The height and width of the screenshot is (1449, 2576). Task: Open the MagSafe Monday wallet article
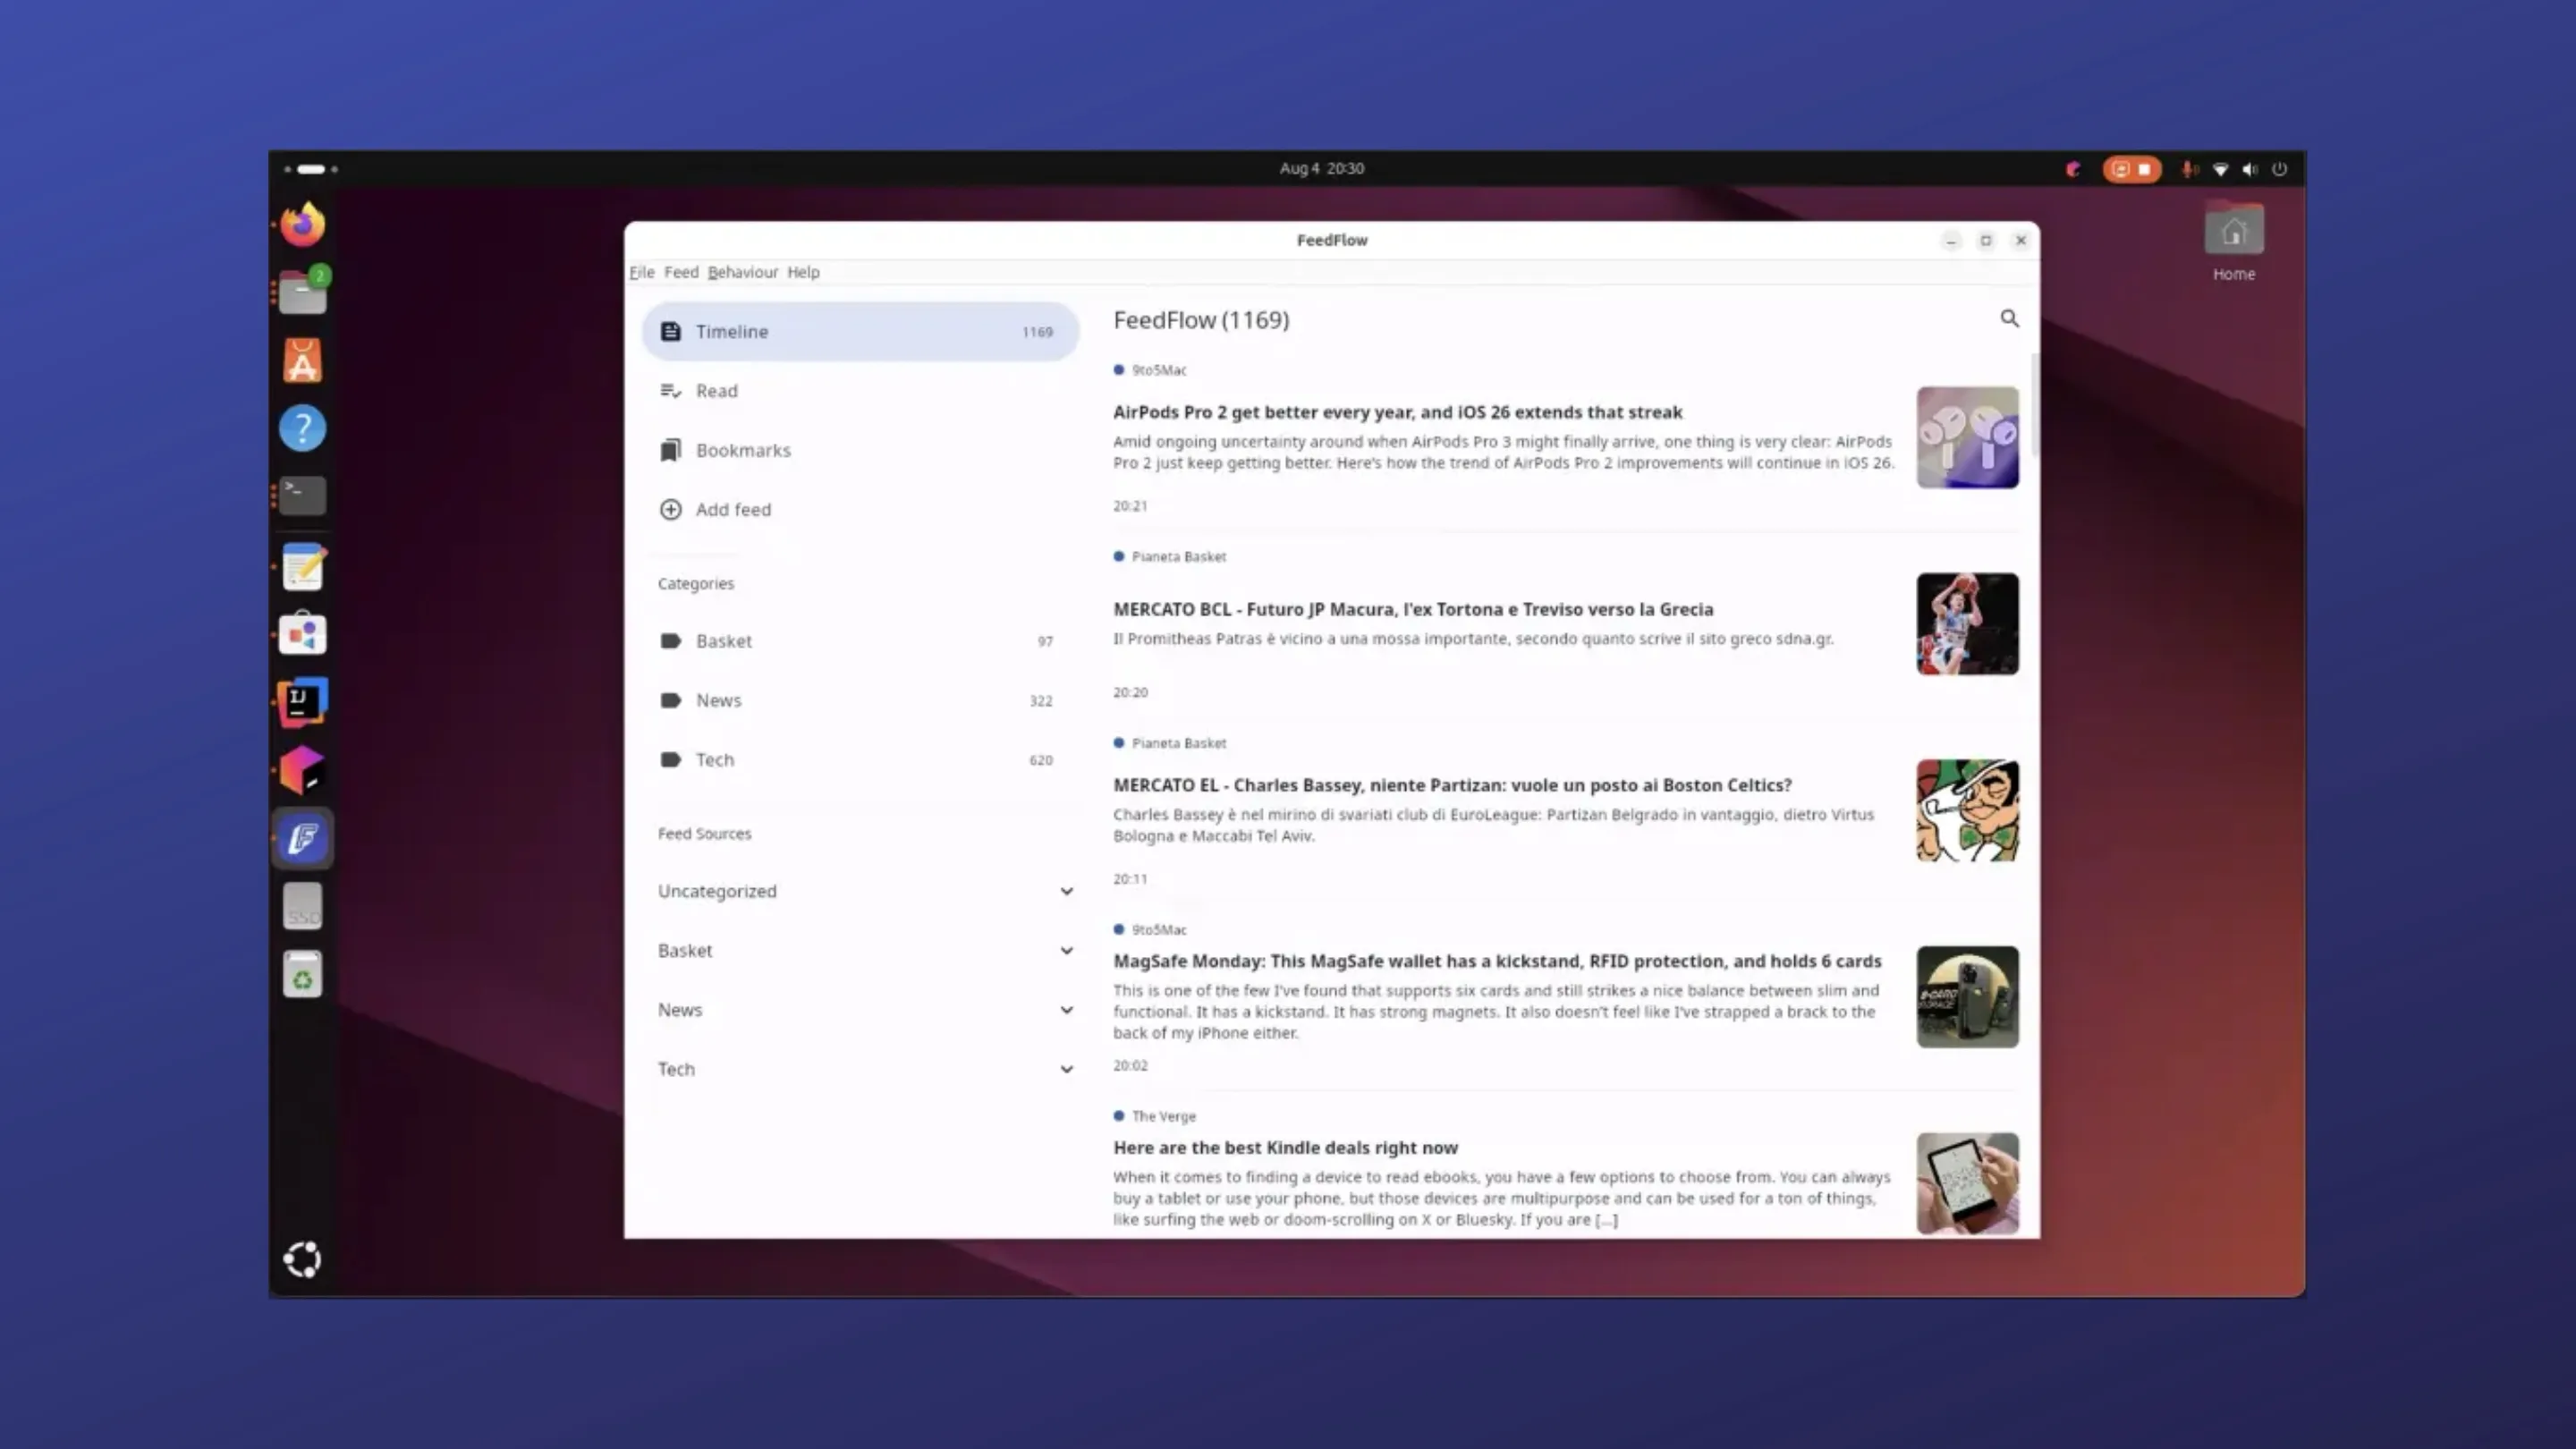tap(1497, 961)
